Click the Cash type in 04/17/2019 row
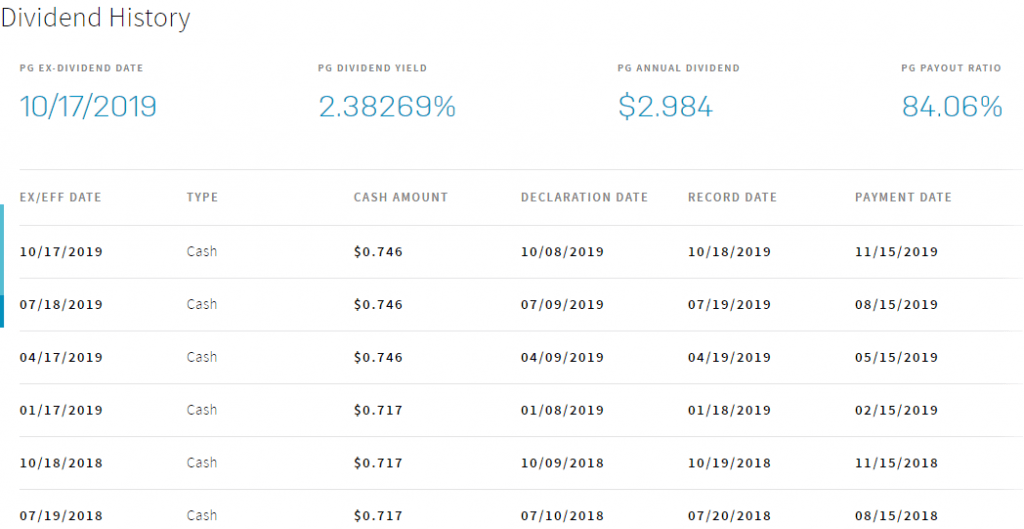This screenshot has height=529, width=1024. [x=202, y=358]
